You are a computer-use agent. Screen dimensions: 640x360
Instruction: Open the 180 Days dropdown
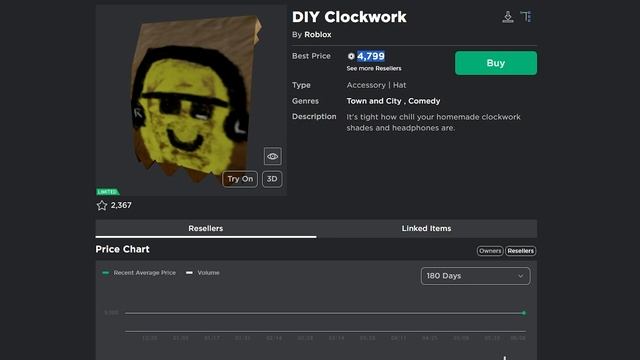476,276
